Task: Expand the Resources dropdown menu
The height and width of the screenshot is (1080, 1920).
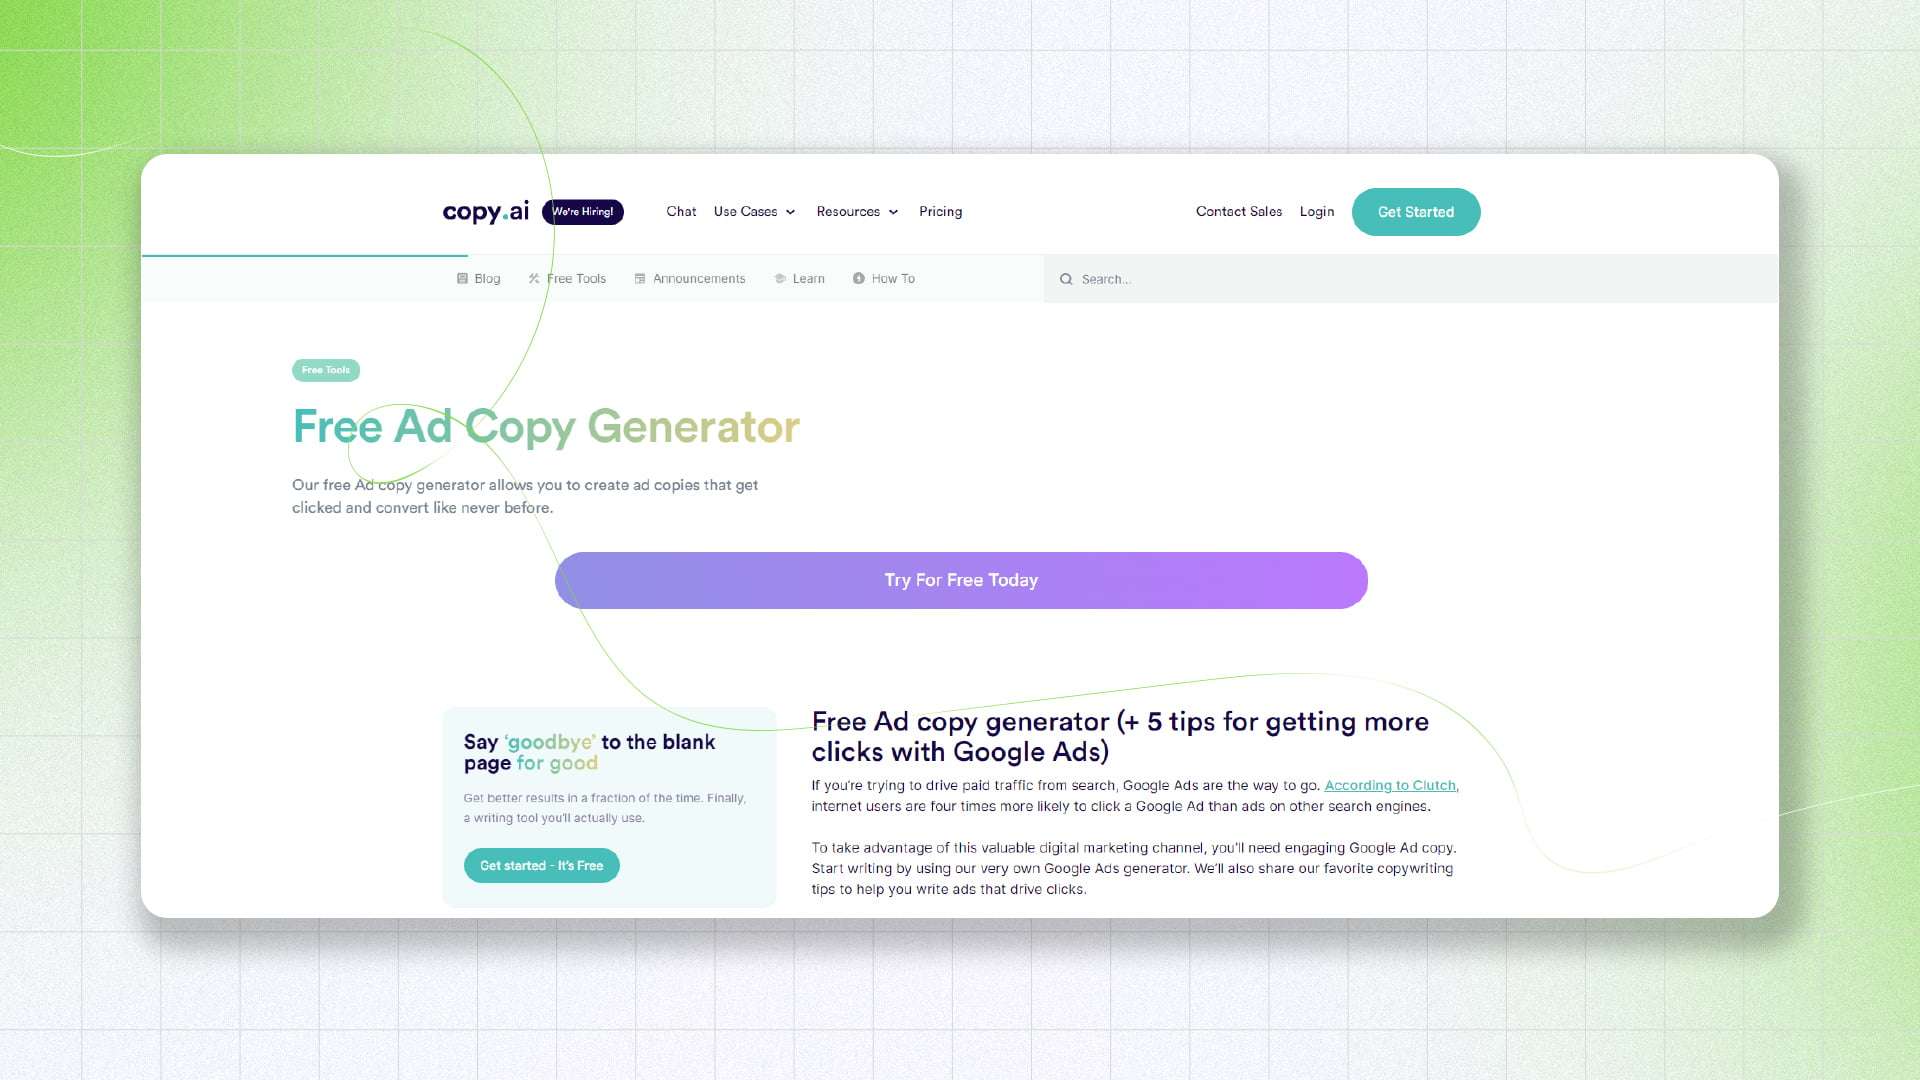Action: 855,211
